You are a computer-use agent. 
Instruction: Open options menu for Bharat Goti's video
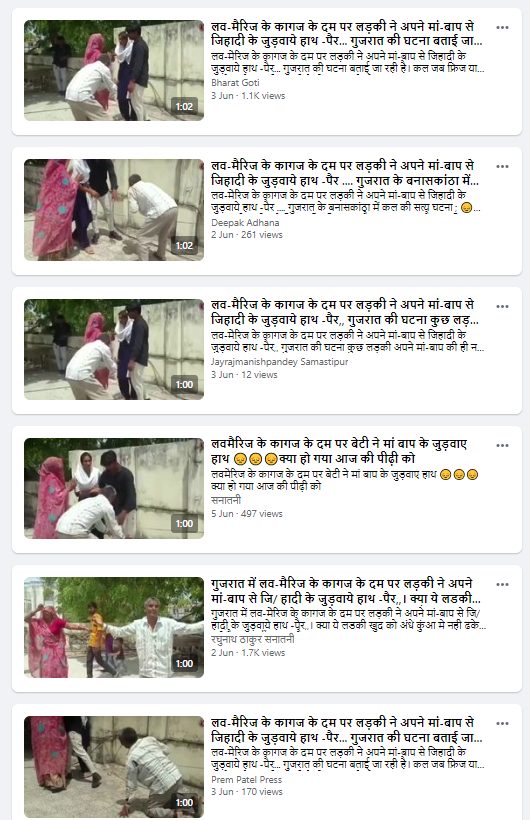tap(502, 28)
